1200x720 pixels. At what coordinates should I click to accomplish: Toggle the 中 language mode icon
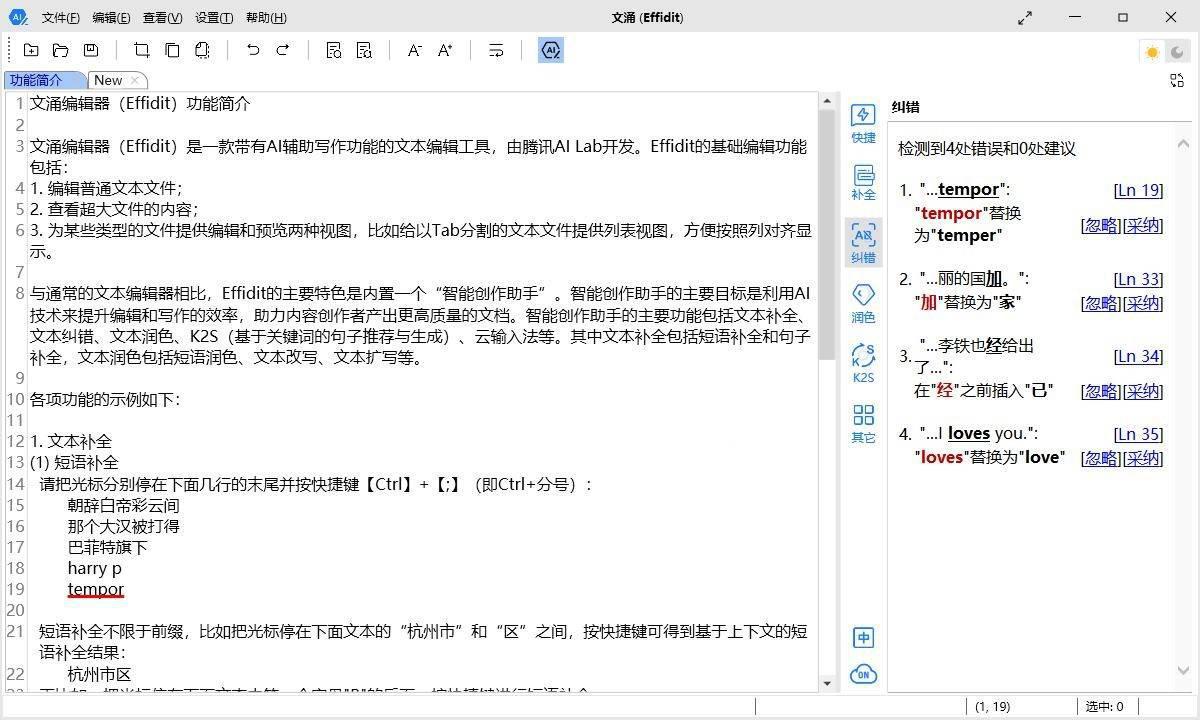(863, 637)
